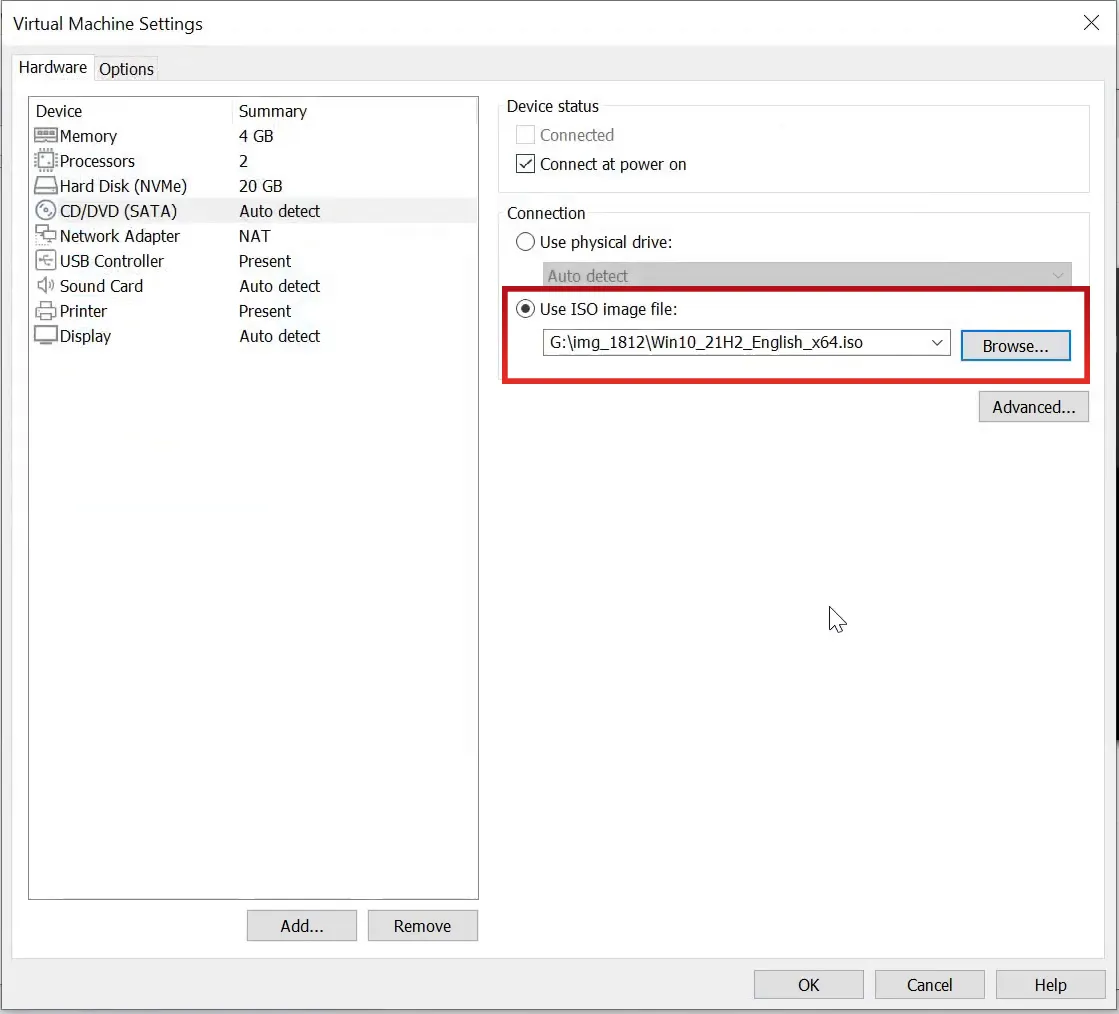Click the Printer device icon
This screenshot has width=1119, height=1014.
click(46, 311)
